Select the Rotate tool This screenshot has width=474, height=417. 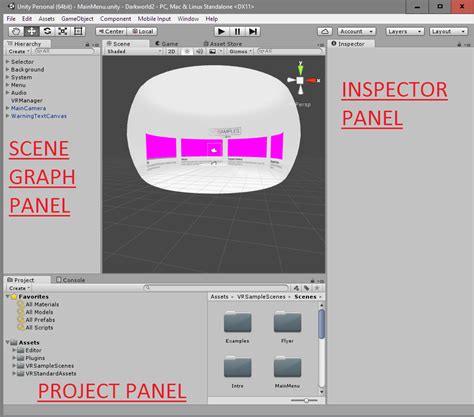click(x=47, y=31)
